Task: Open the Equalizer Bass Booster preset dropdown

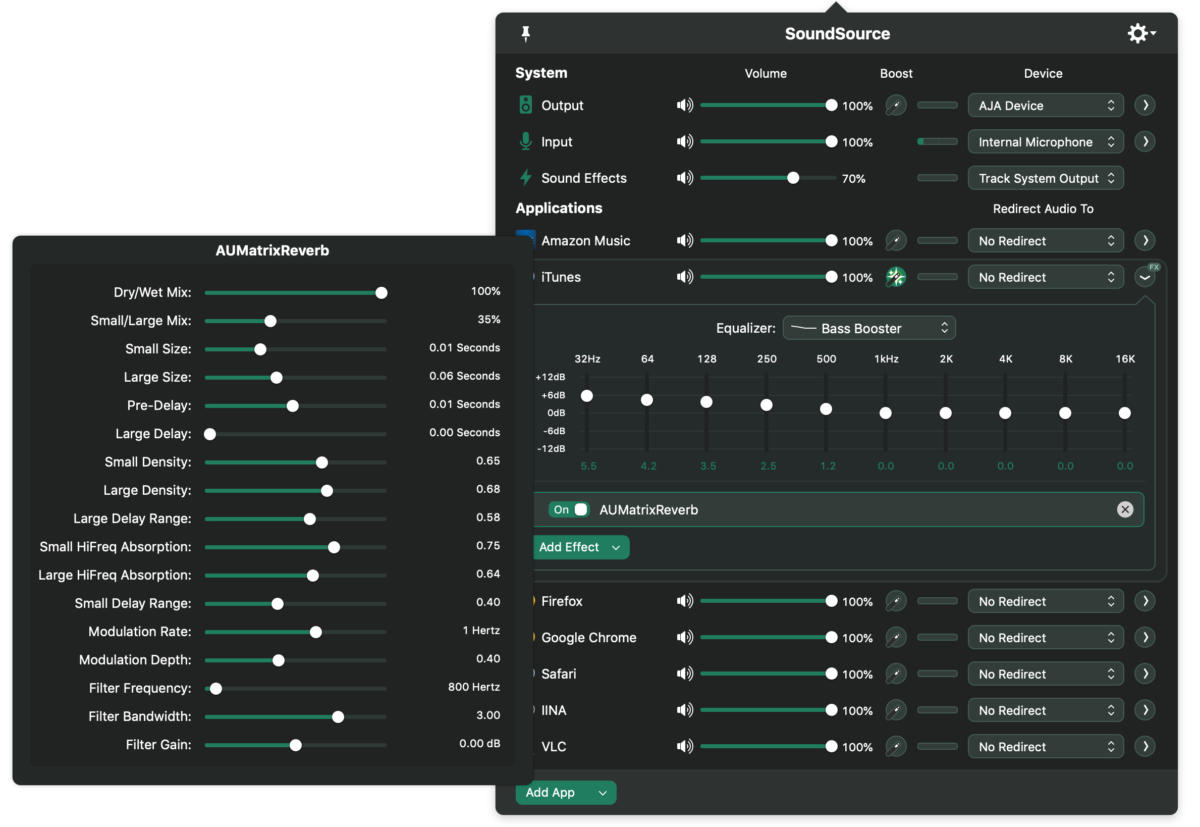Action: point(868,328)
